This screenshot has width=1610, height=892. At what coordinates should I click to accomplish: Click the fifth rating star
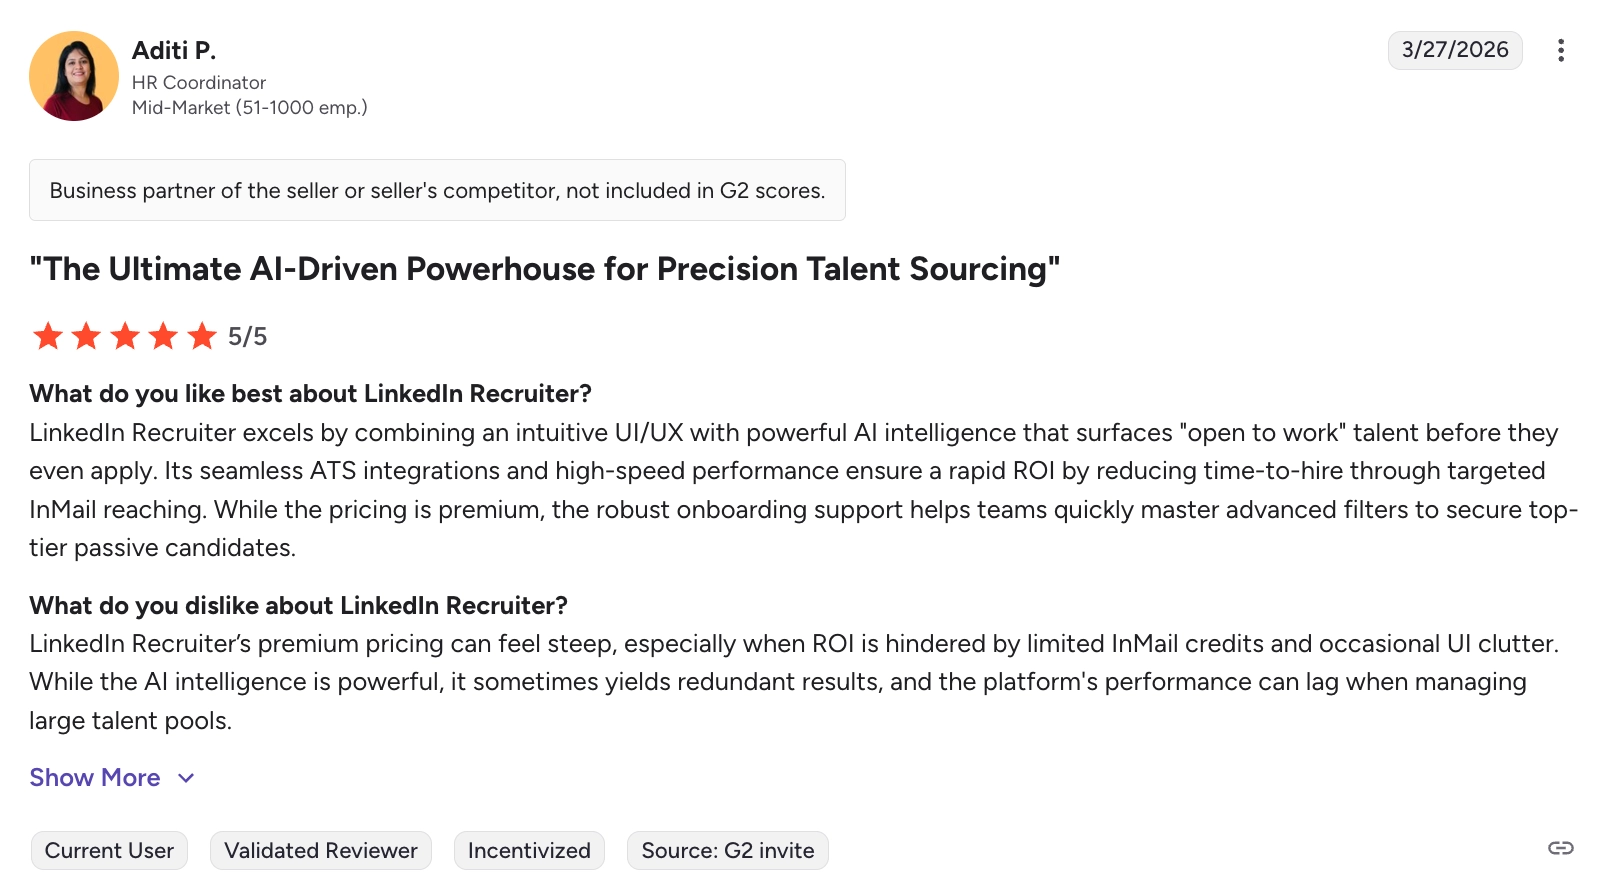tap(202, 336)
